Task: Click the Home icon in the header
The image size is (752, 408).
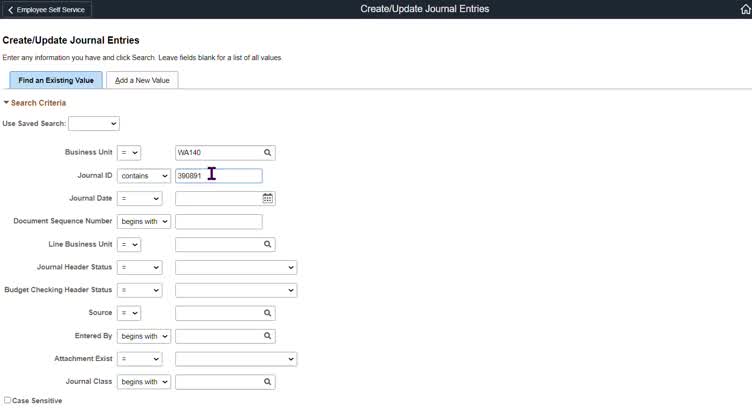Action: click(x=745, y=9)
